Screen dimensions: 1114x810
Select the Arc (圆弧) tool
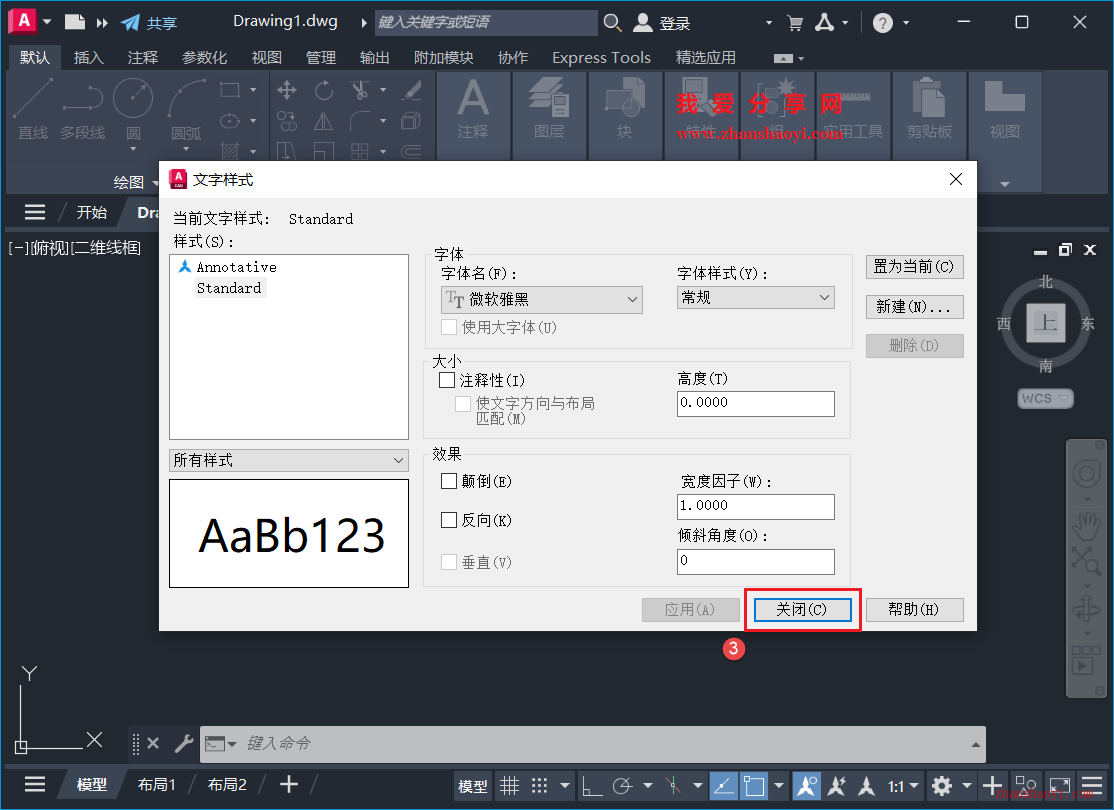(x=186, y=109)
